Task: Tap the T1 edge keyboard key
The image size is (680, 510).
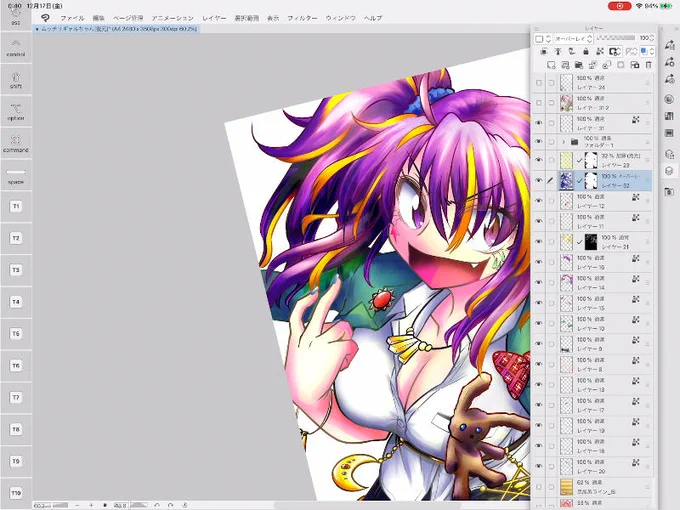Action: pyautogui.click(x=16, y=206)
